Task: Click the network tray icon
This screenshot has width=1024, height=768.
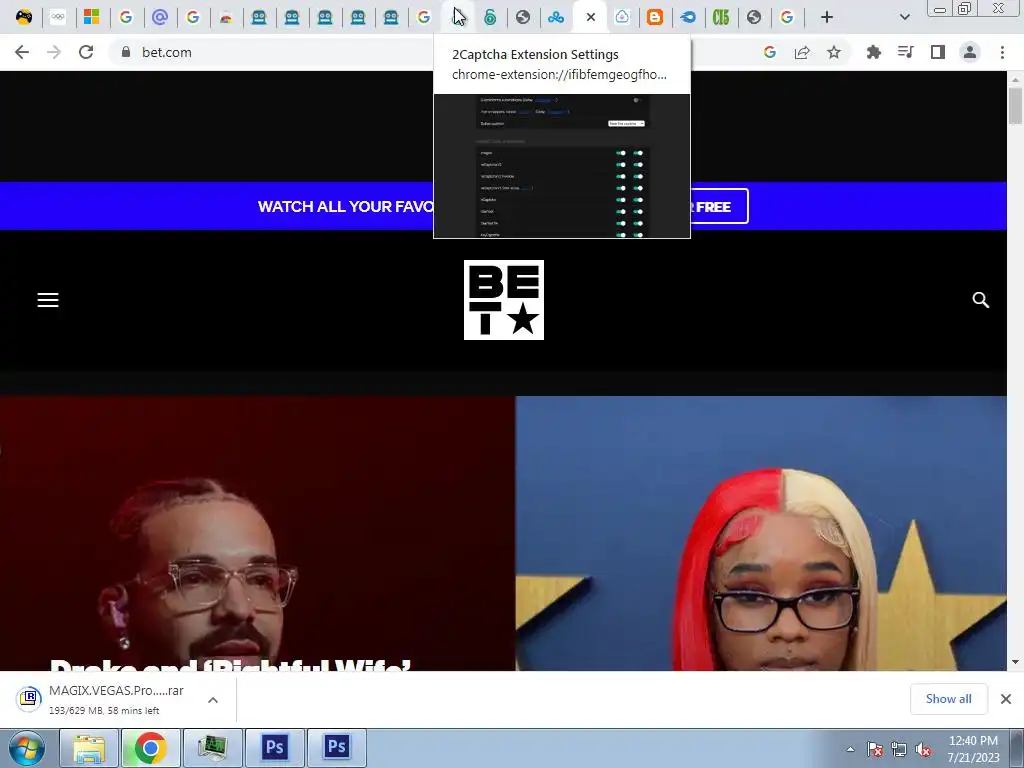Action: (x=899, y=749)
